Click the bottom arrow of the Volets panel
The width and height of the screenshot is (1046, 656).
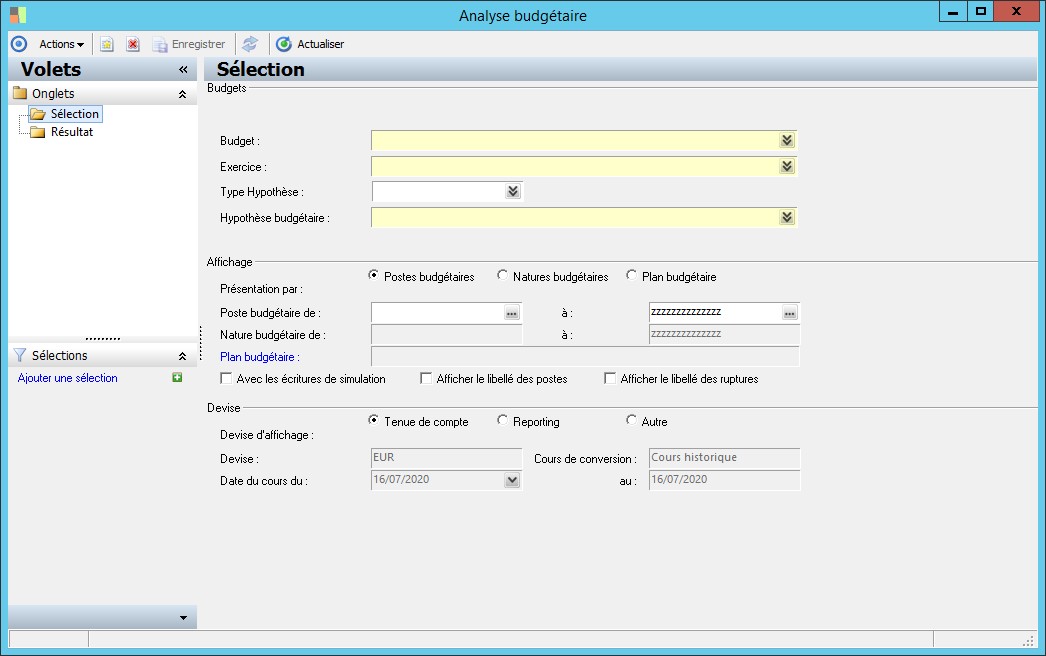click(x=183, y=617)
